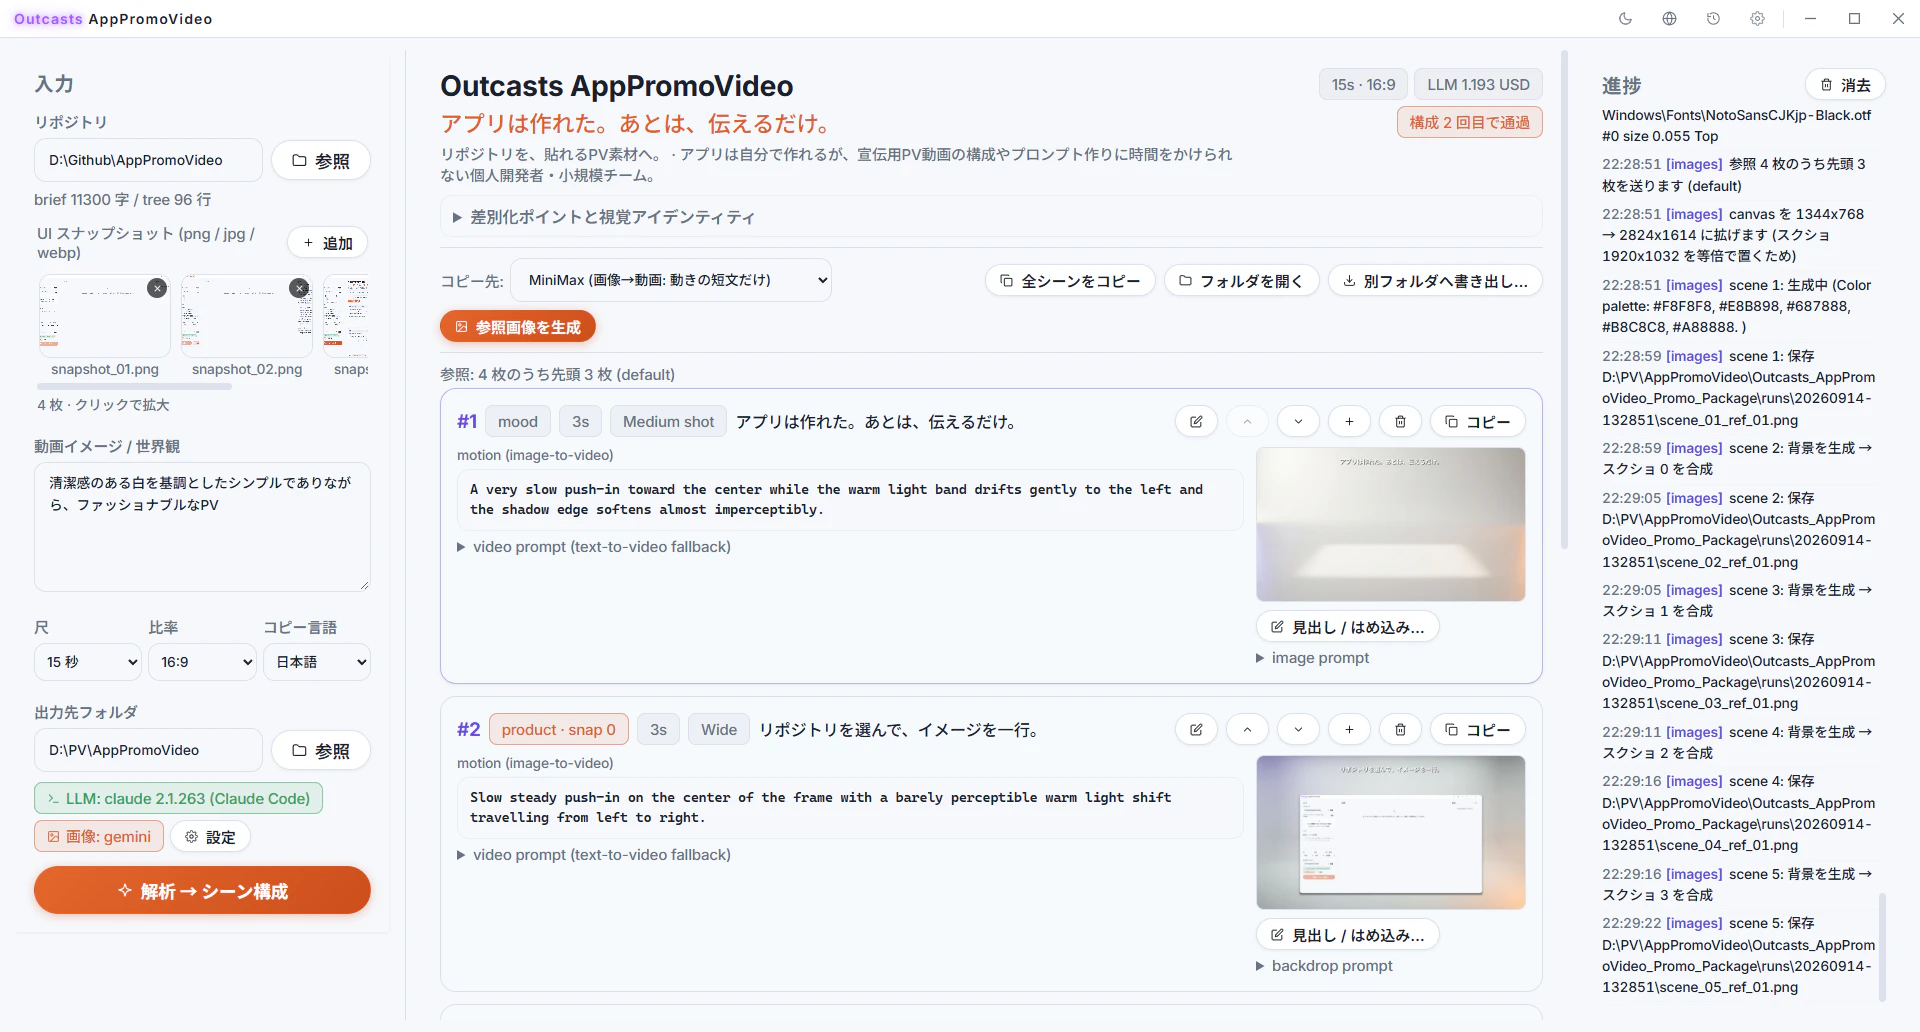The height and width of the screenshot is (1032, 1920).
Task: Expand scene #1 image prompt
Action: coord(1312,658)
